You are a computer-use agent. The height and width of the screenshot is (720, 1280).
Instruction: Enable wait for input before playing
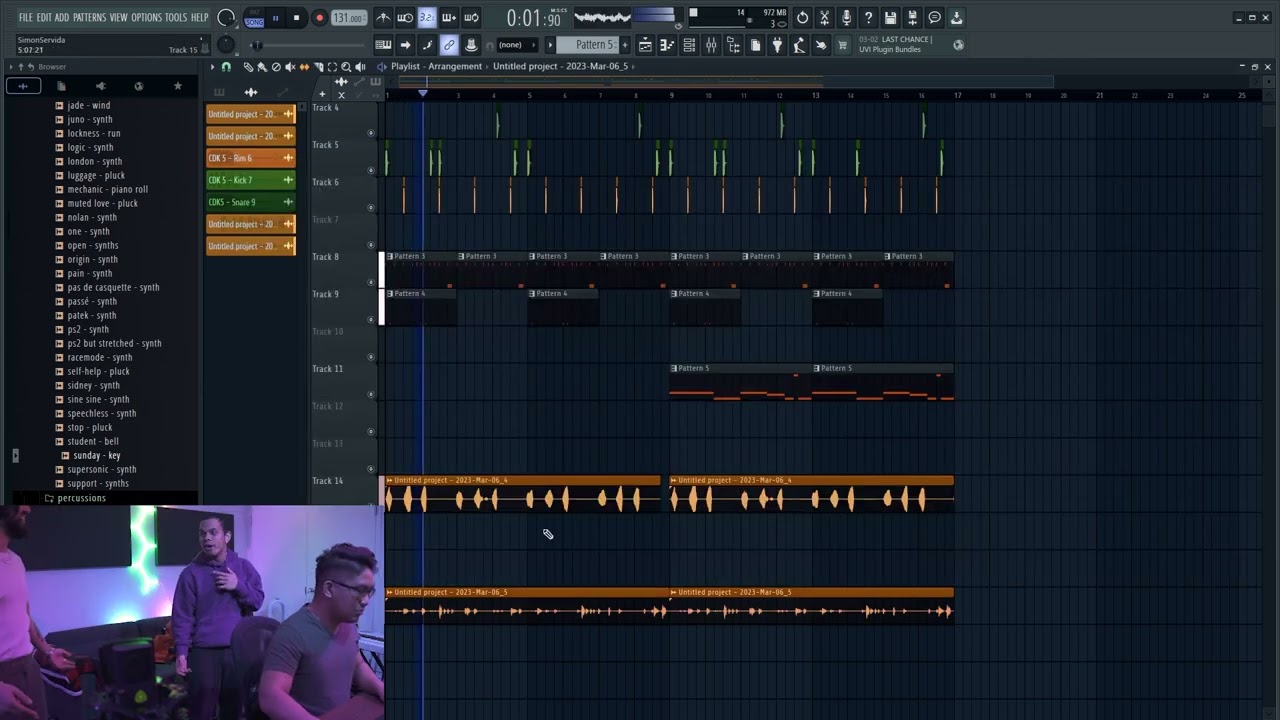click(405, 17)
